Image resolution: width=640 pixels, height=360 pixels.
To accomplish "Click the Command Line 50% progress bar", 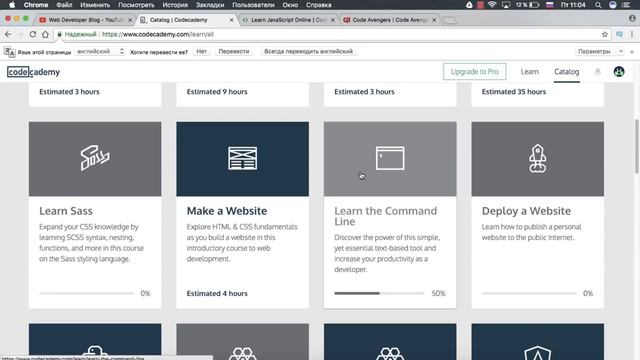I will 379,293.
